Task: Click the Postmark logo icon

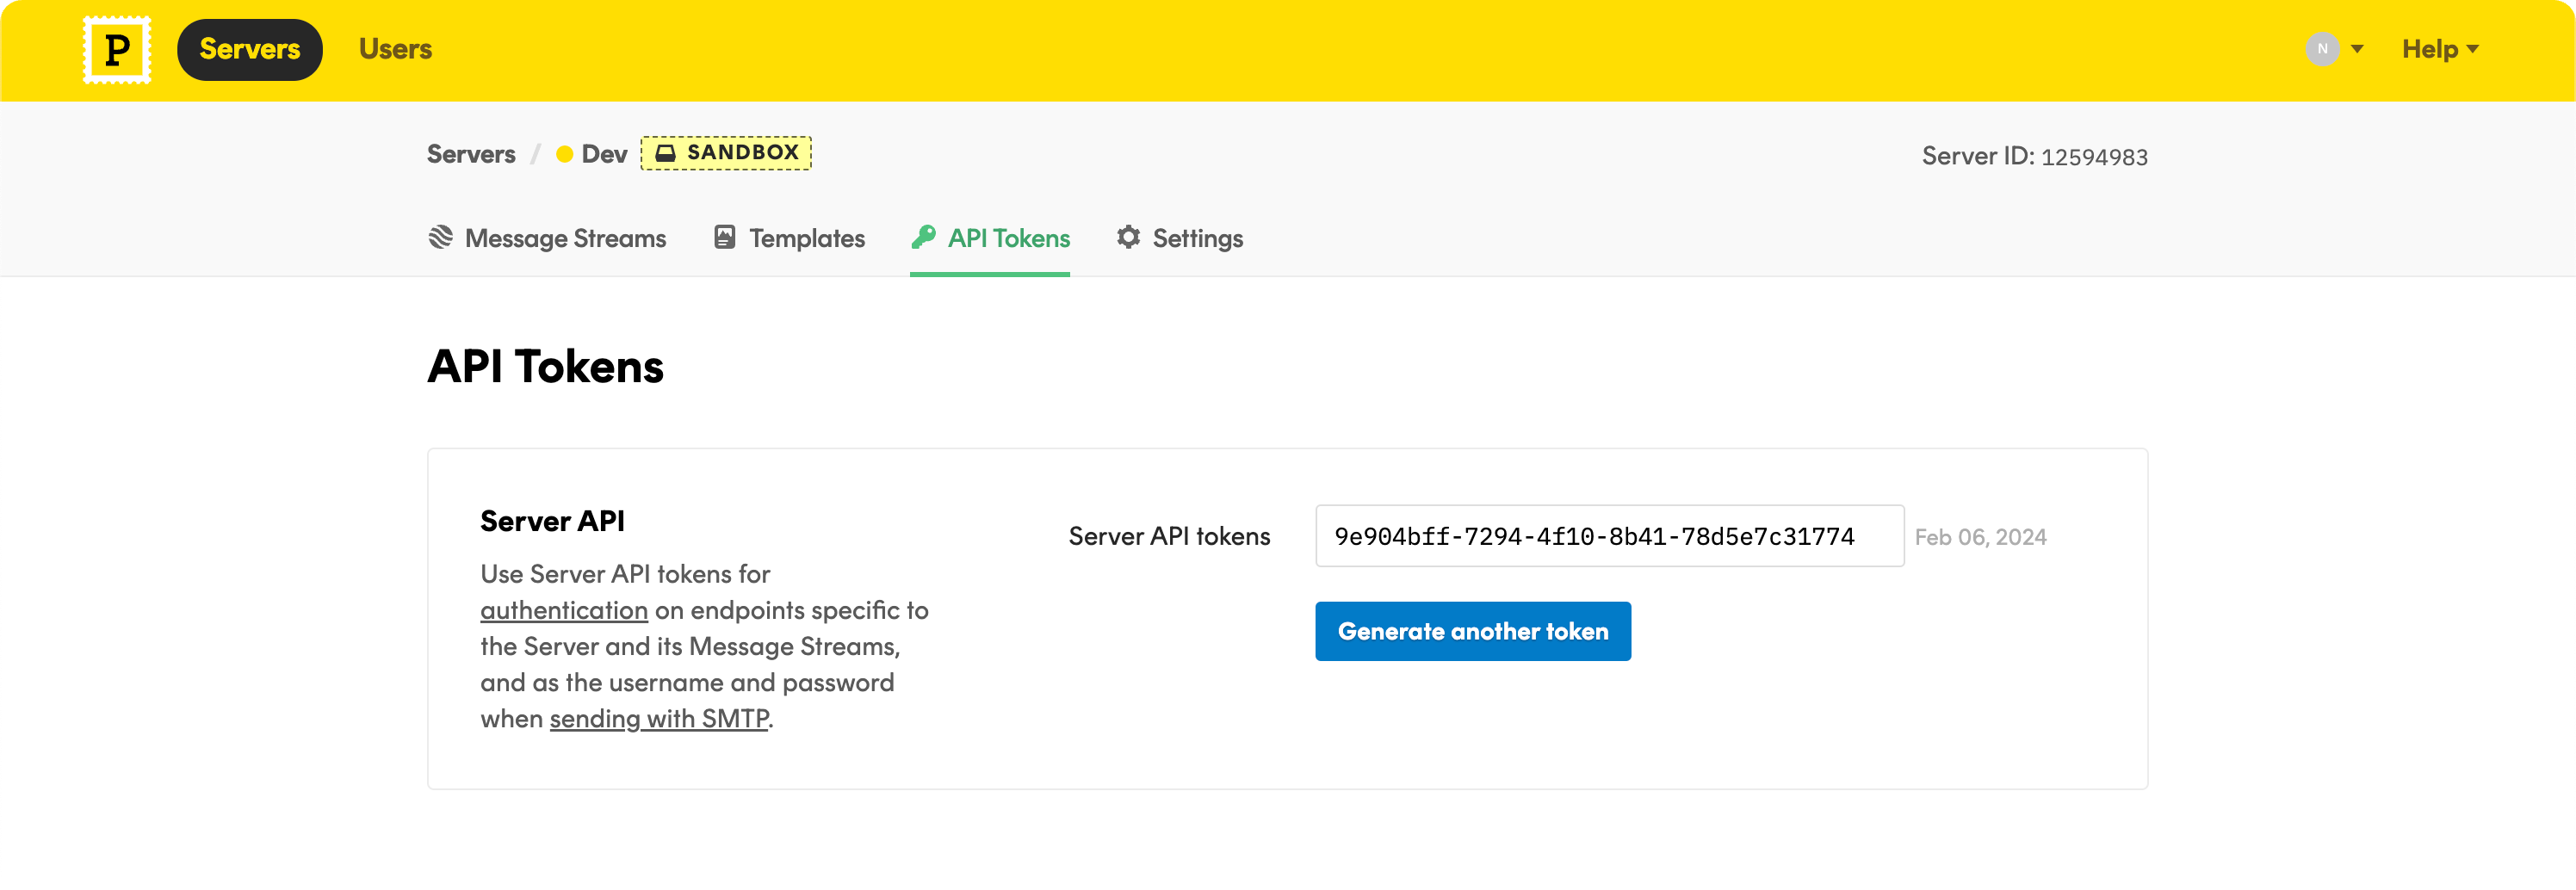Action: 117,48
